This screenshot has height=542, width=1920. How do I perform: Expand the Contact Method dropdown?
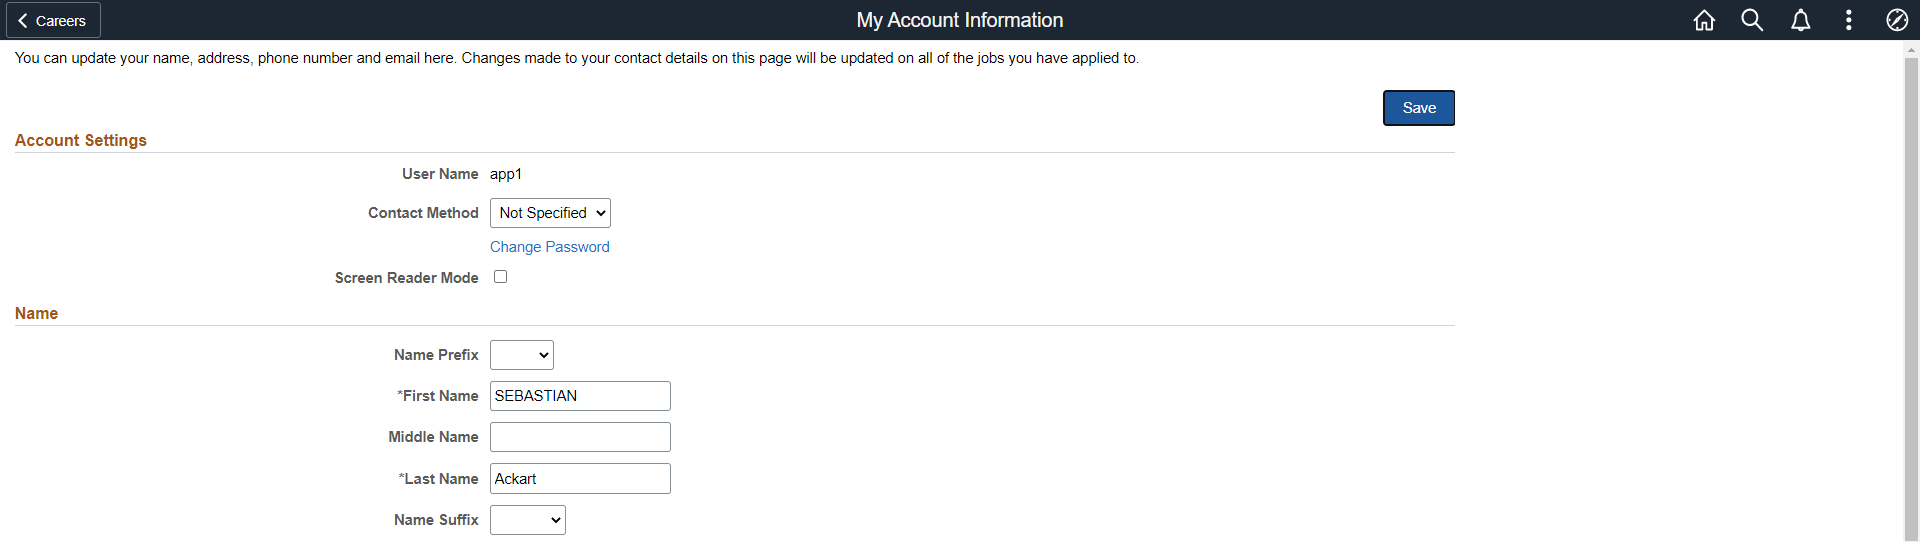coord(550,213)
